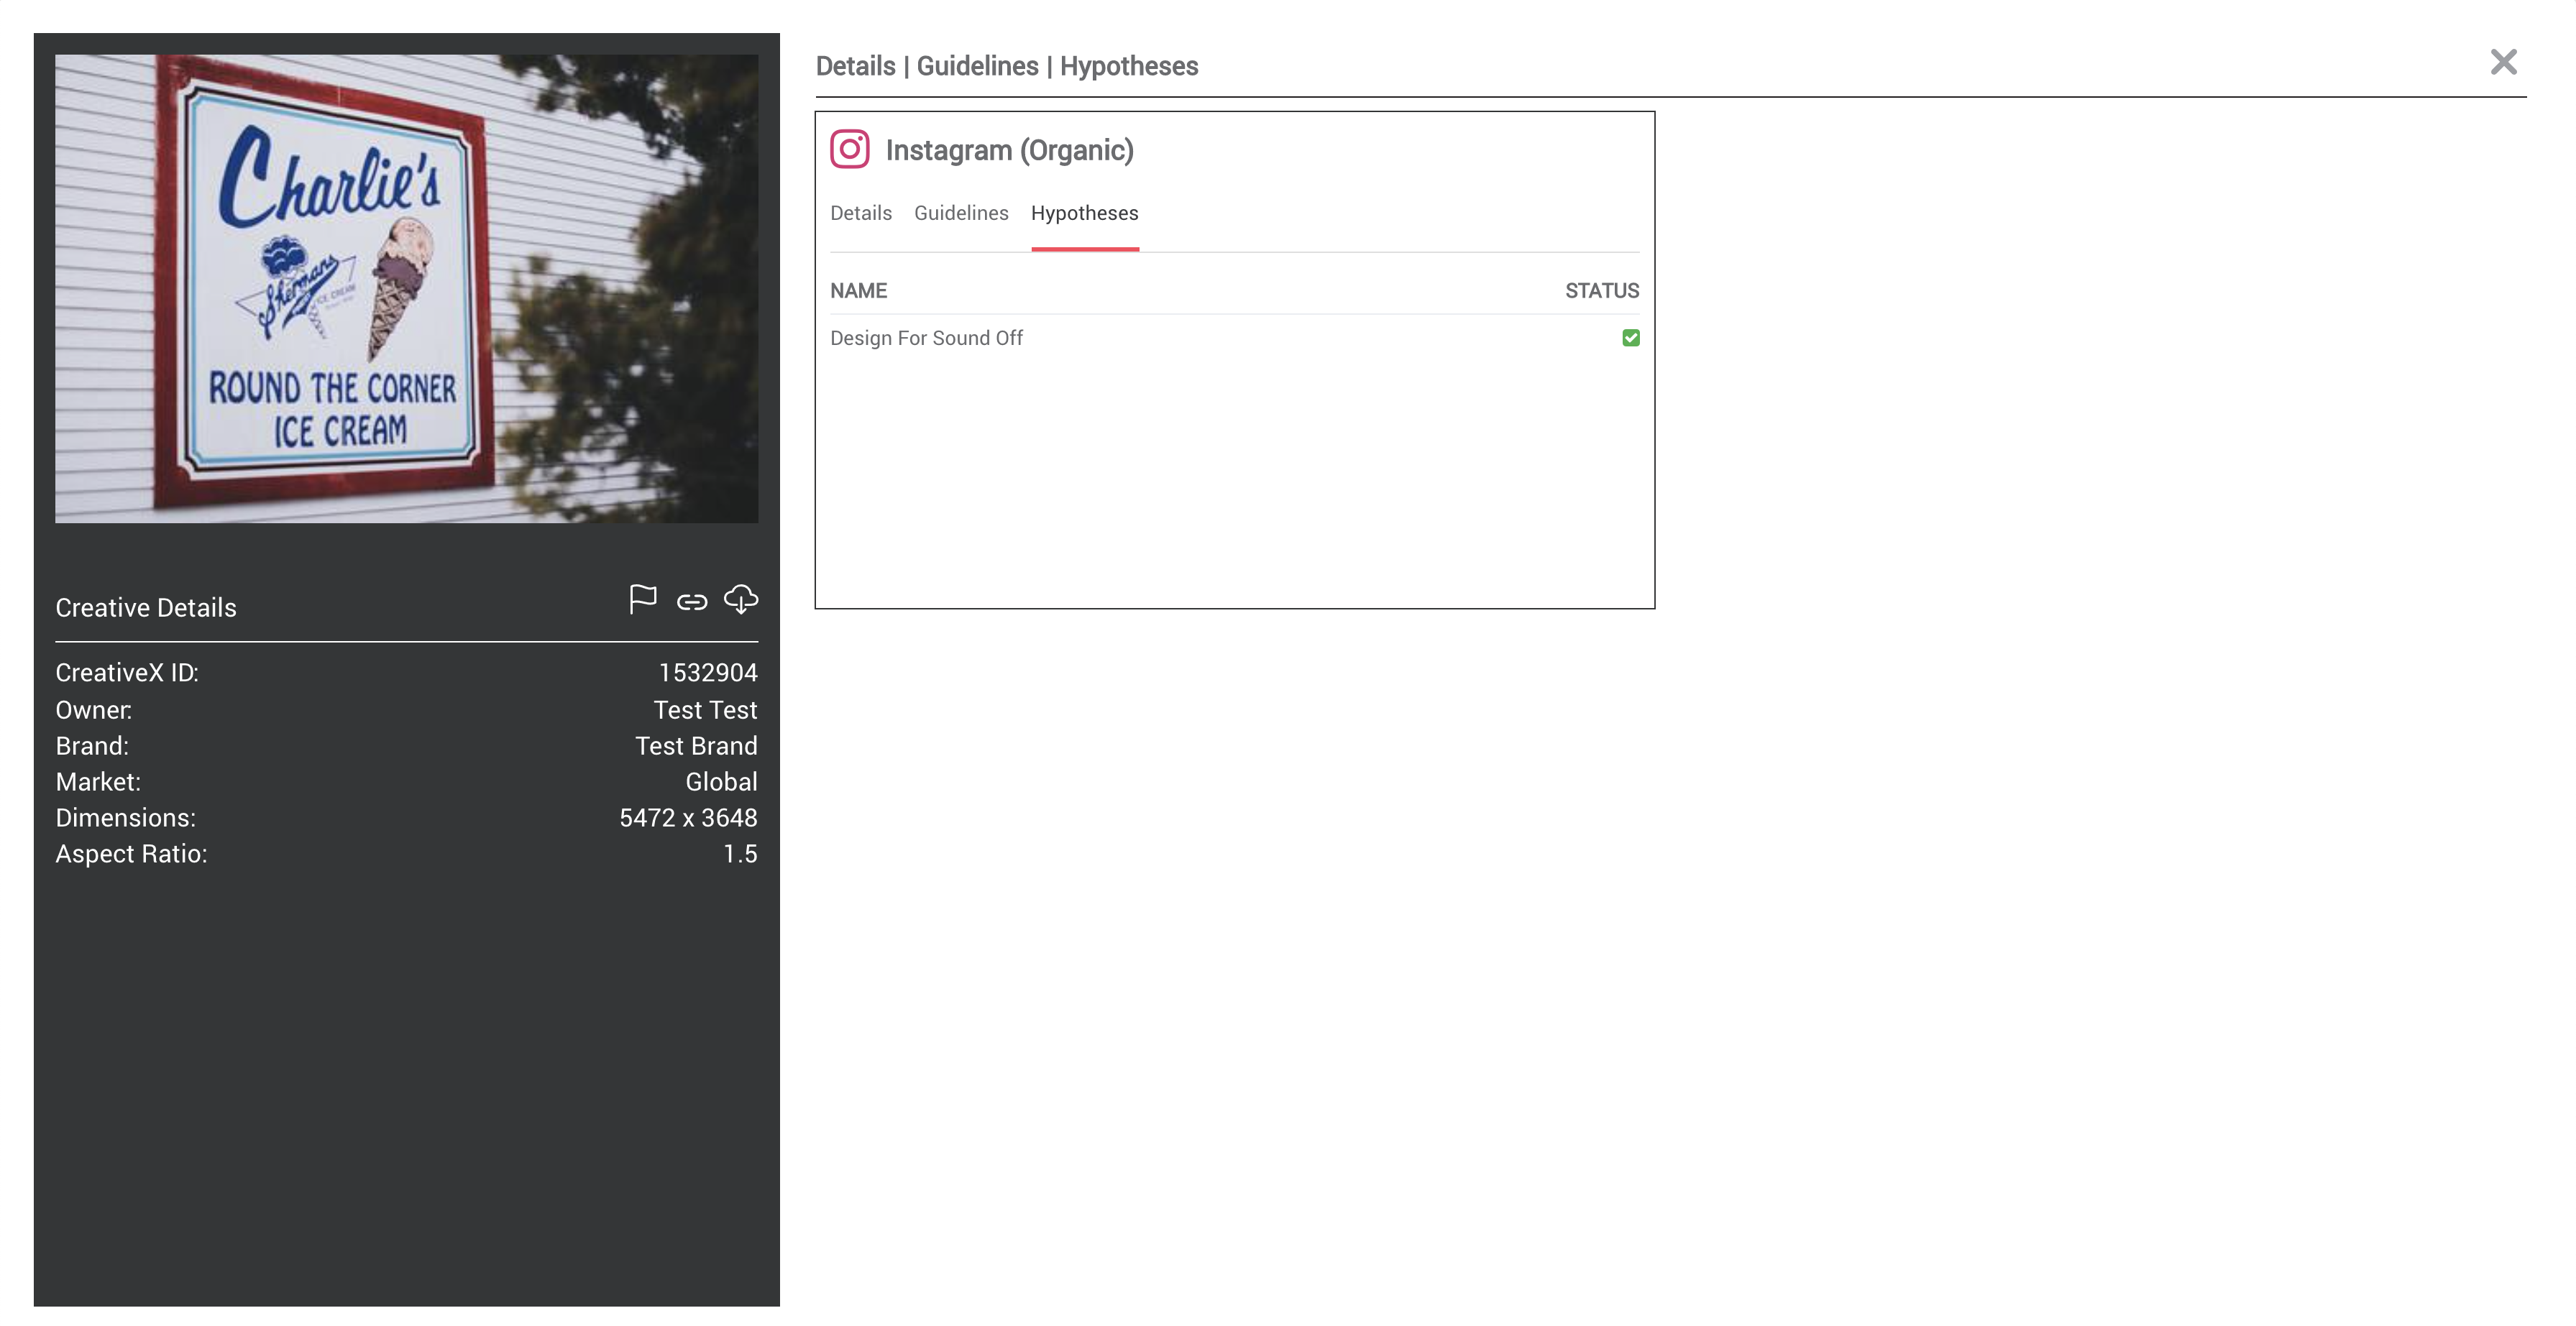Viewport: 2576px width, 1326px height.
Task: Switch to the Details tab
Action: 861,213
